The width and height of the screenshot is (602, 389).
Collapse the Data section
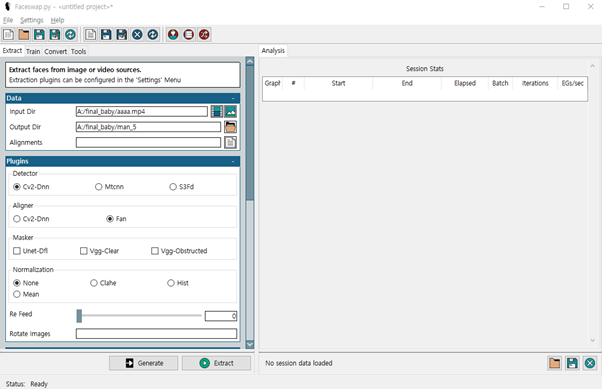click(233, 98)
